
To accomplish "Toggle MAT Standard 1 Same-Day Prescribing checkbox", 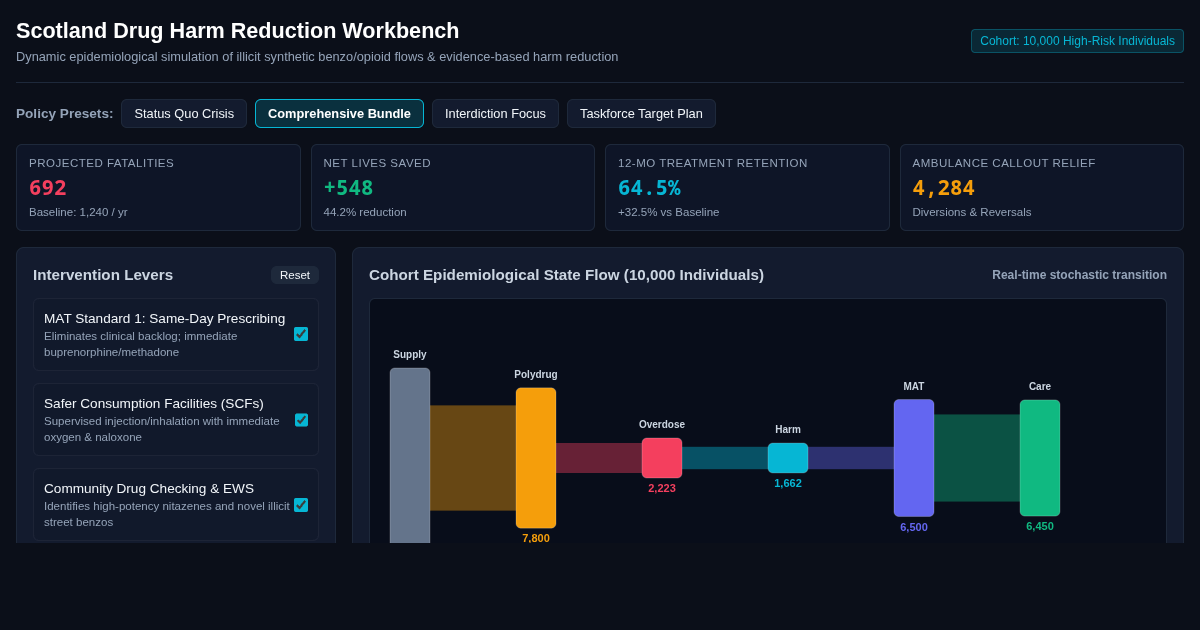I will point(301,334).
